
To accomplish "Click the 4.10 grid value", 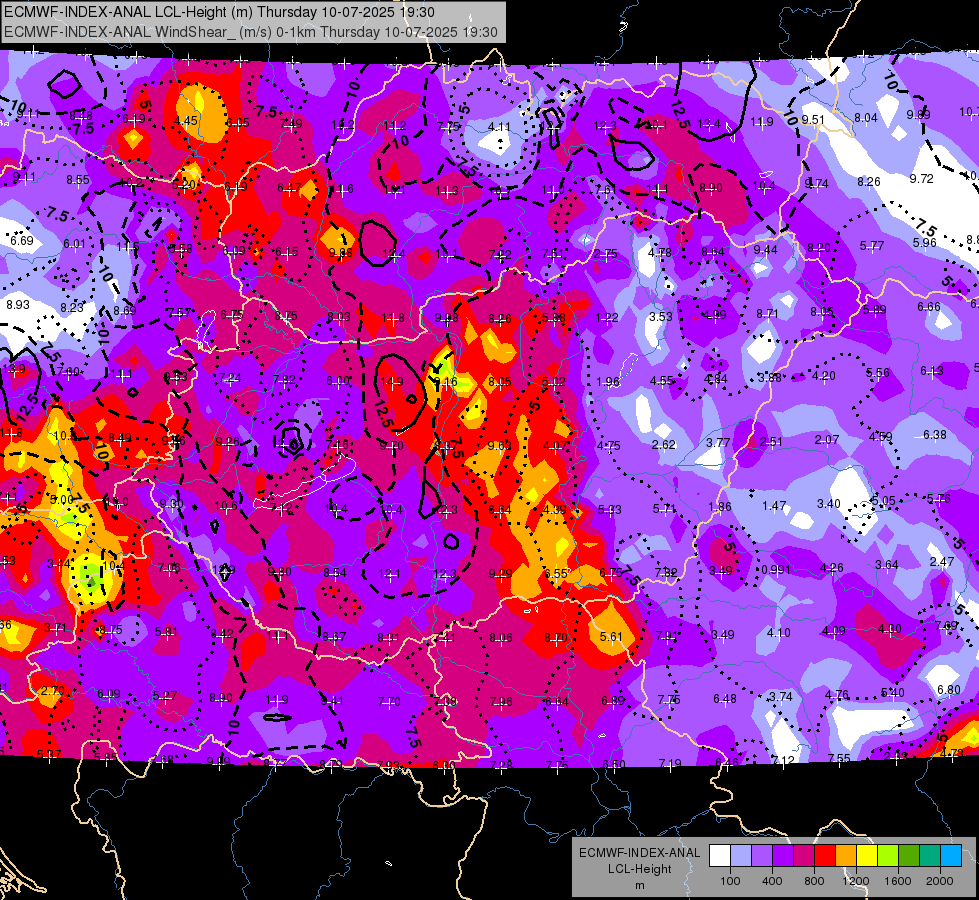I will [779, 633].
